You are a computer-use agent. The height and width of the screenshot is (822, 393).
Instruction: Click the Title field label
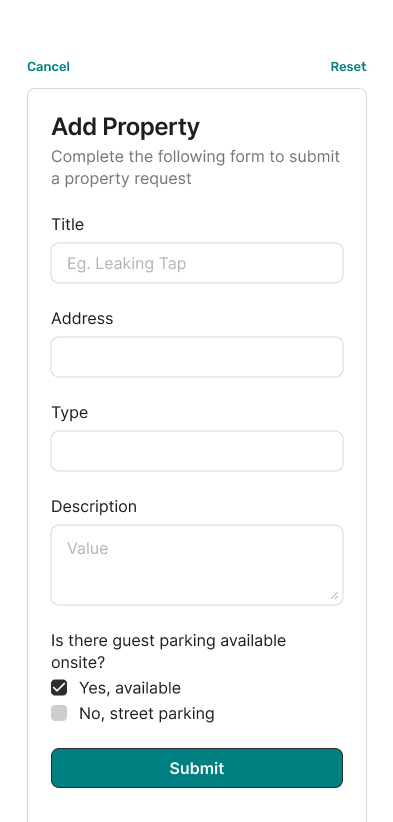pyautogui.click(x=68, y=224)
